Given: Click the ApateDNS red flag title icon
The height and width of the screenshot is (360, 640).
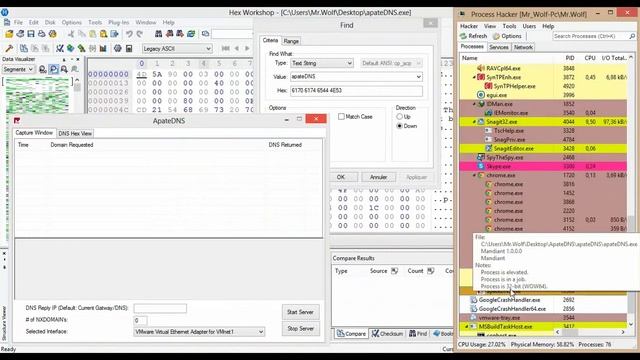Looking at the screenshot, I should click(x=17, y=121).
